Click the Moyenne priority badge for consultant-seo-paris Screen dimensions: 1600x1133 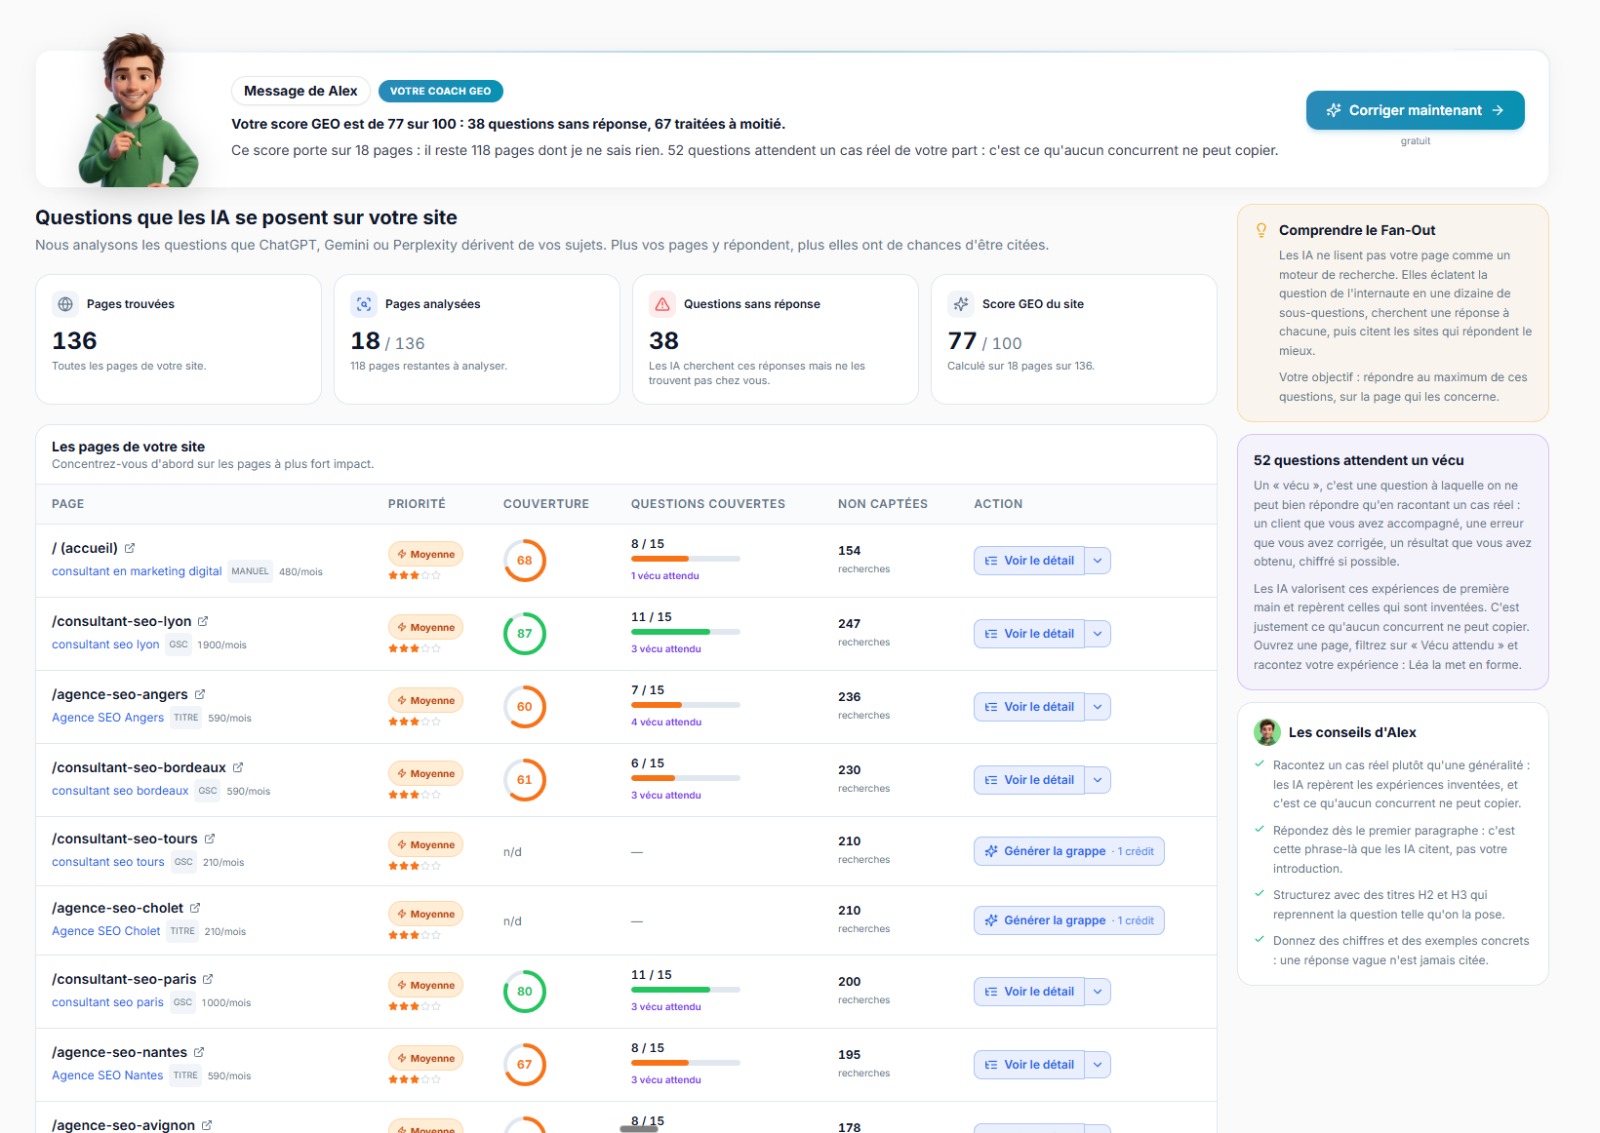point(425,985)
